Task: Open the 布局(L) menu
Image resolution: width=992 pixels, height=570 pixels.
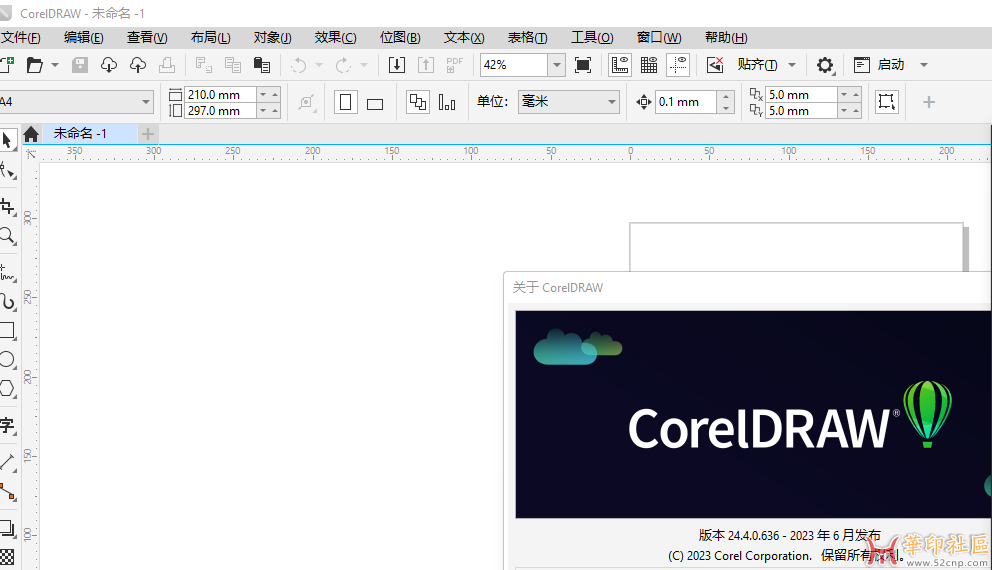Action: pos(211,37)
